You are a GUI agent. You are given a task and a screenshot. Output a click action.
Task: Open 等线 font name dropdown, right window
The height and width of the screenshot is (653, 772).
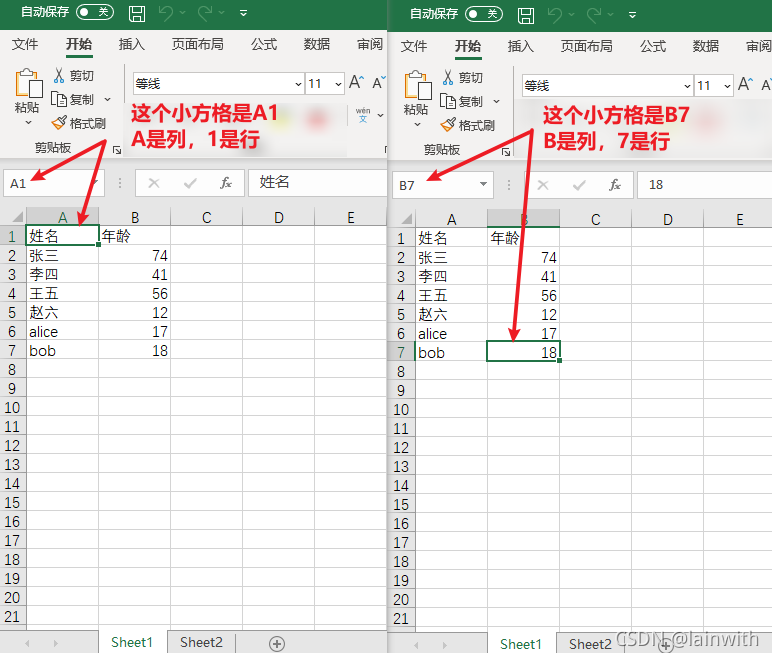(687, 86)
